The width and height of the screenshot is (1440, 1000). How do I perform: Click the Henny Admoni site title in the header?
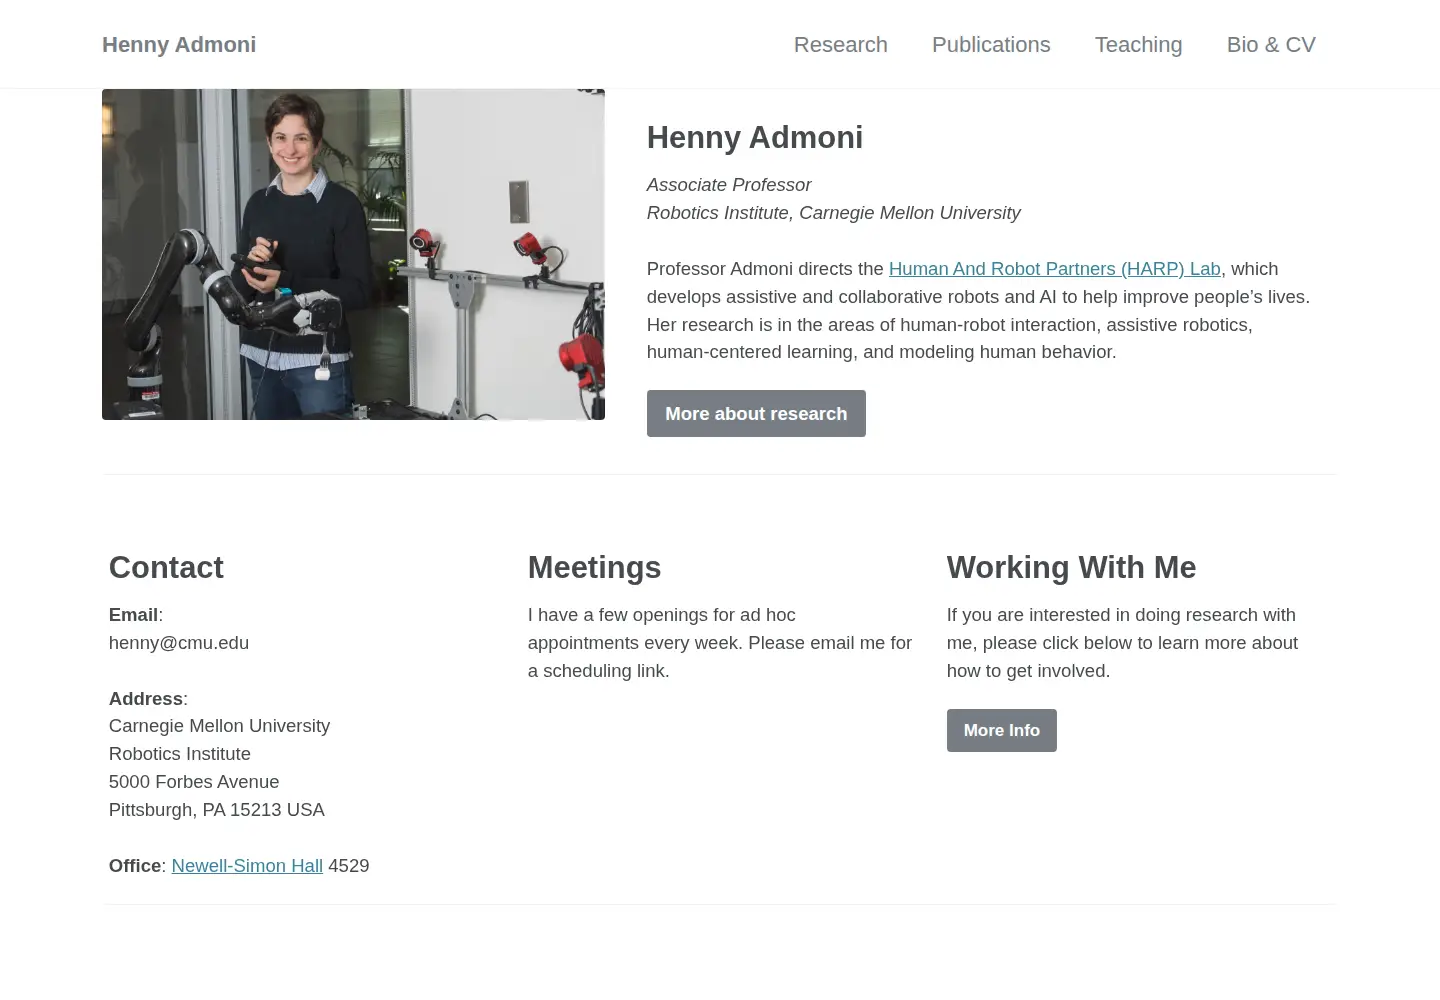tap(179, 45)
